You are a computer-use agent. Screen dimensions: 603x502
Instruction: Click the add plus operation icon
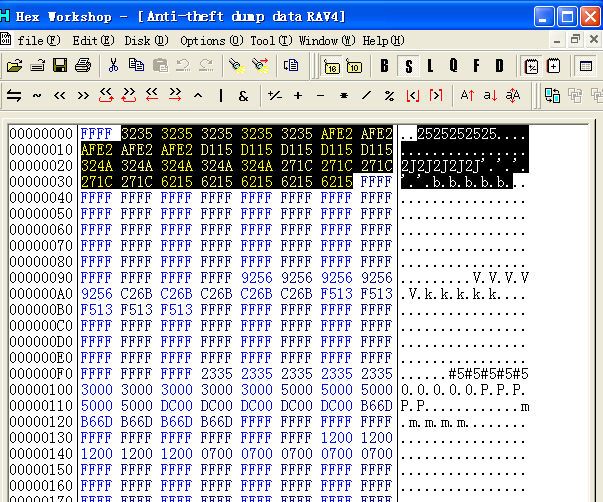(x=298, y=95)
